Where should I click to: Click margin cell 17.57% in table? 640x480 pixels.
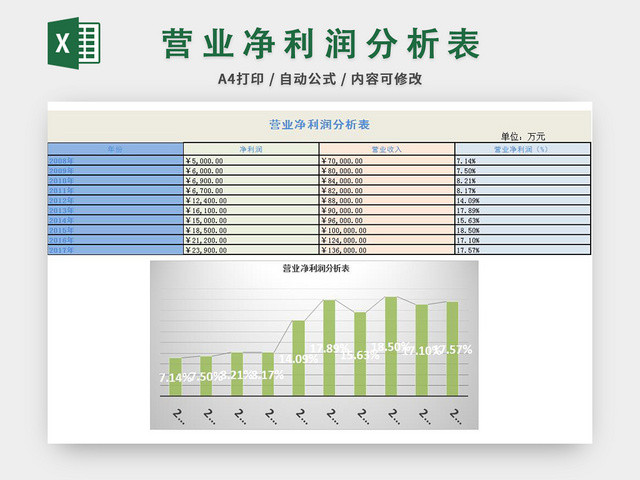[x=522, y=250]
